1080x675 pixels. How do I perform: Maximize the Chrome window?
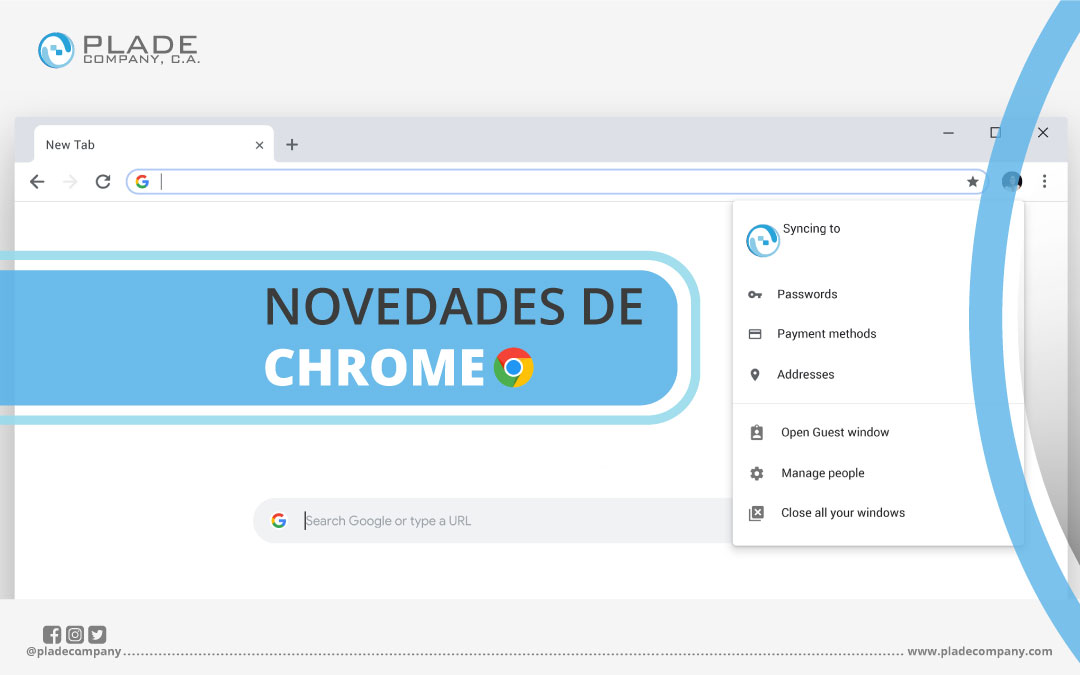[x=995, y=132]
